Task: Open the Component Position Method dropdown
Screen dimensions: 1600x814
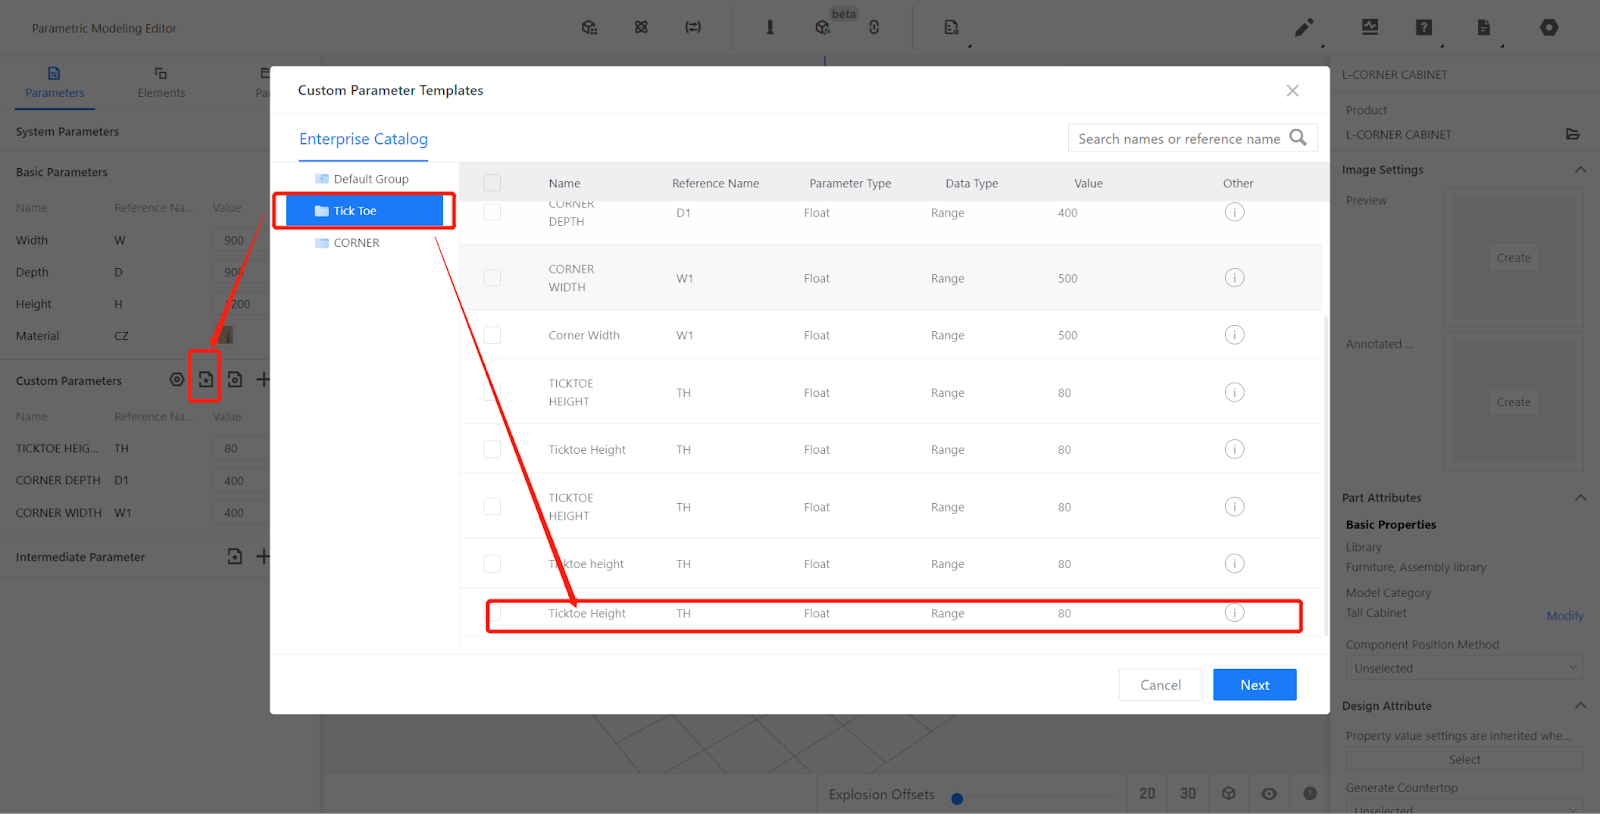Action: coord(1464,668)
